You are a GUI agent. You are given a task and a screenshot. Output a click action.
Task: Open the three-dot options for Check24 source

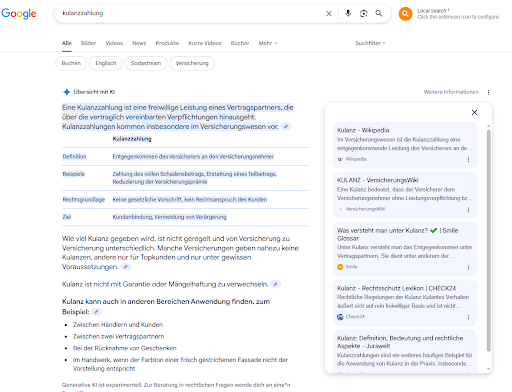pyautogui.click(x=468, y=317)
